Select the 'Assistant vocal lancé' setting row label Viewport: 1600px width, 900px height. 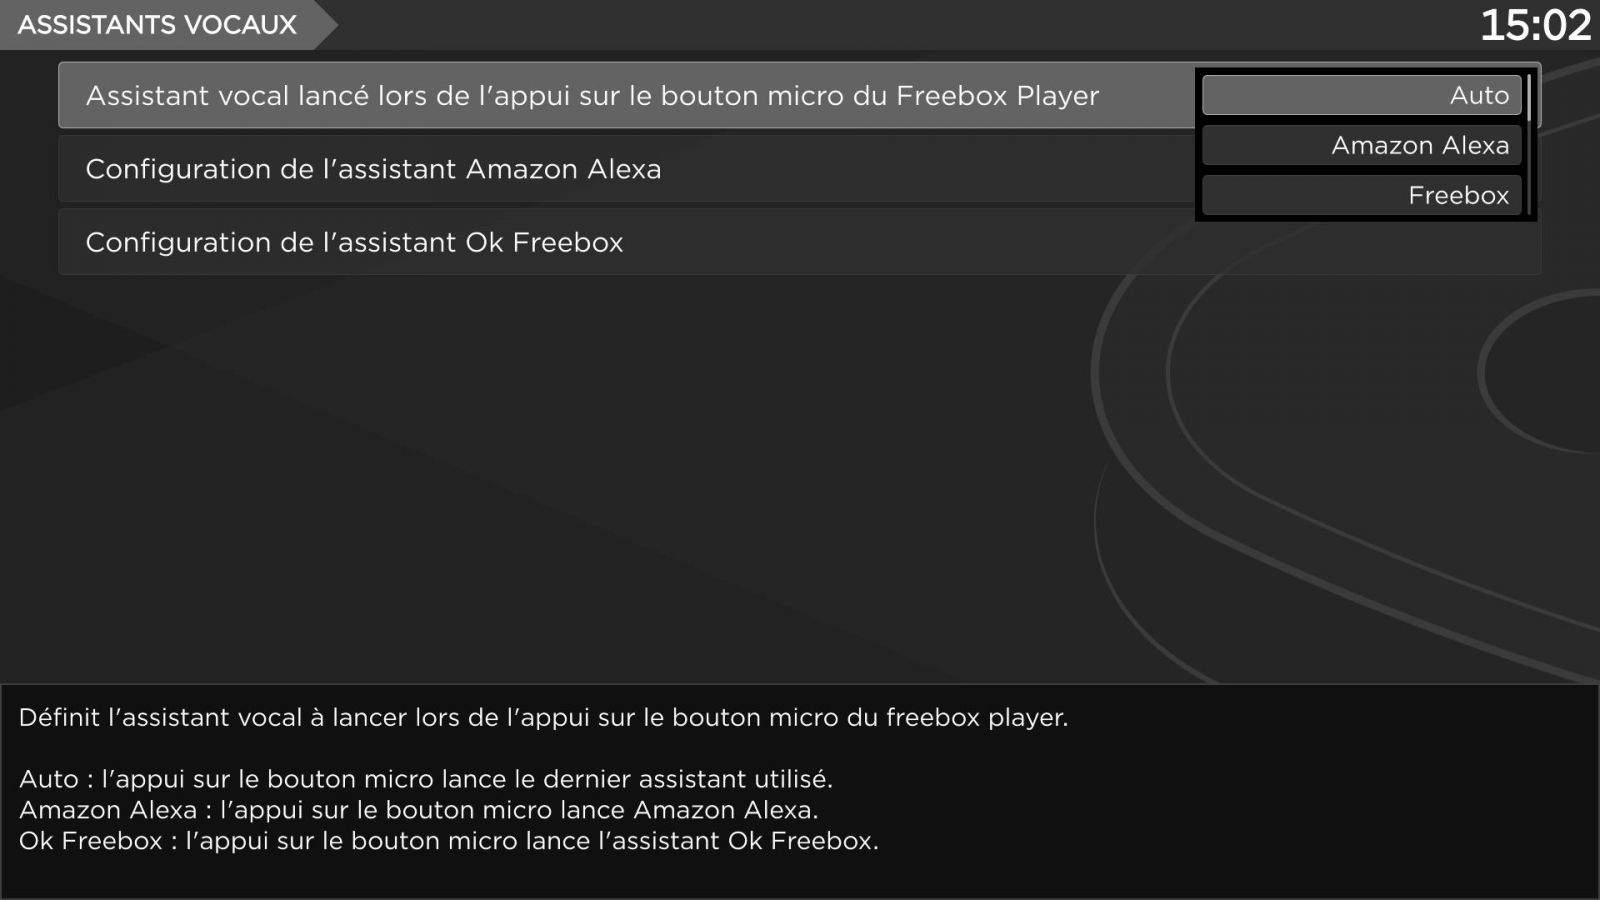click(592, 96)
